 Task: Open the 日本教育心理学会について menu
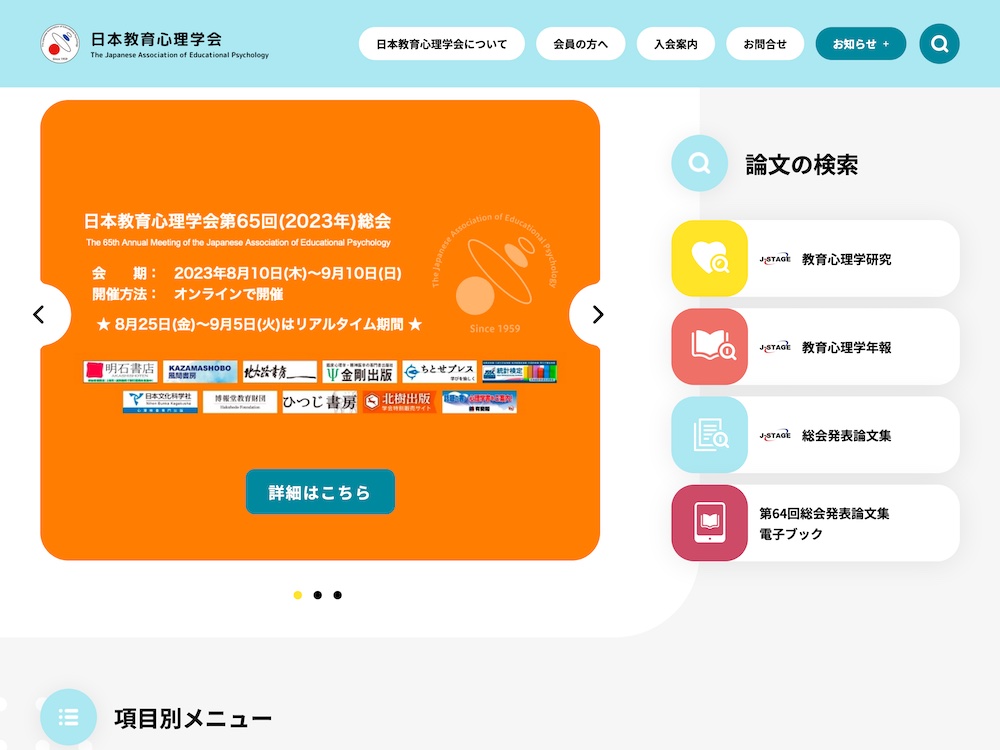pyautogui.click(x=441, y=44)
